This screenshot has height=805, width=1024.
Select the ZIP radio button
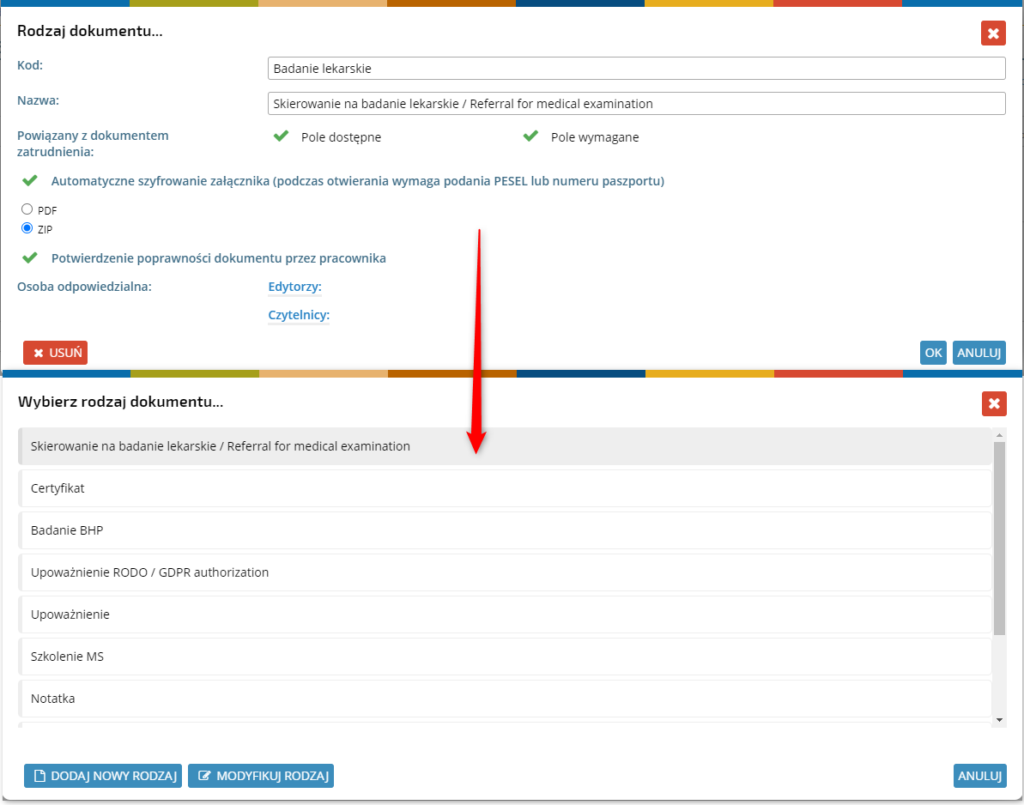coord(27,228)
